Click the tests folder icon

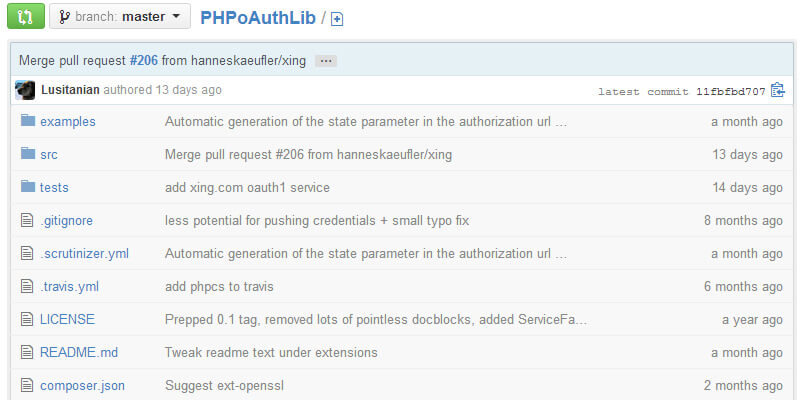coord(27,187)
